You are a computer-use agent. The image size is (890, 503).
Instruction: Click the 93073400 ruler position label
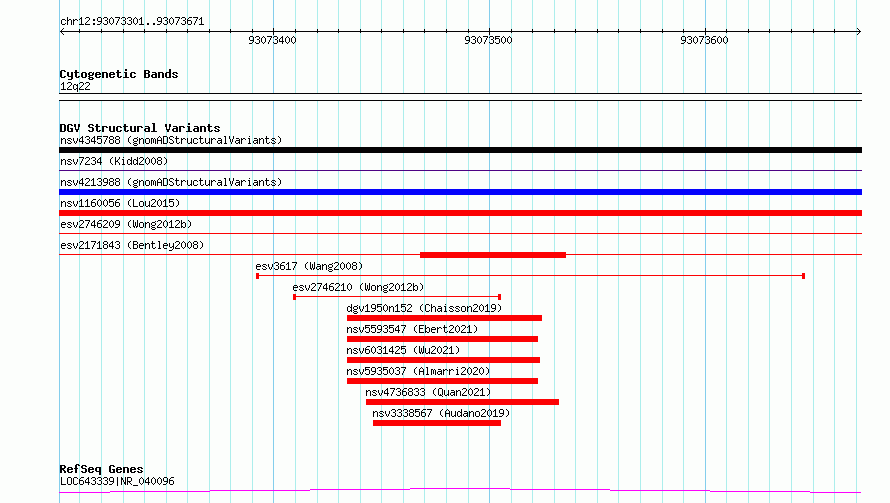[x=272, y=40]
